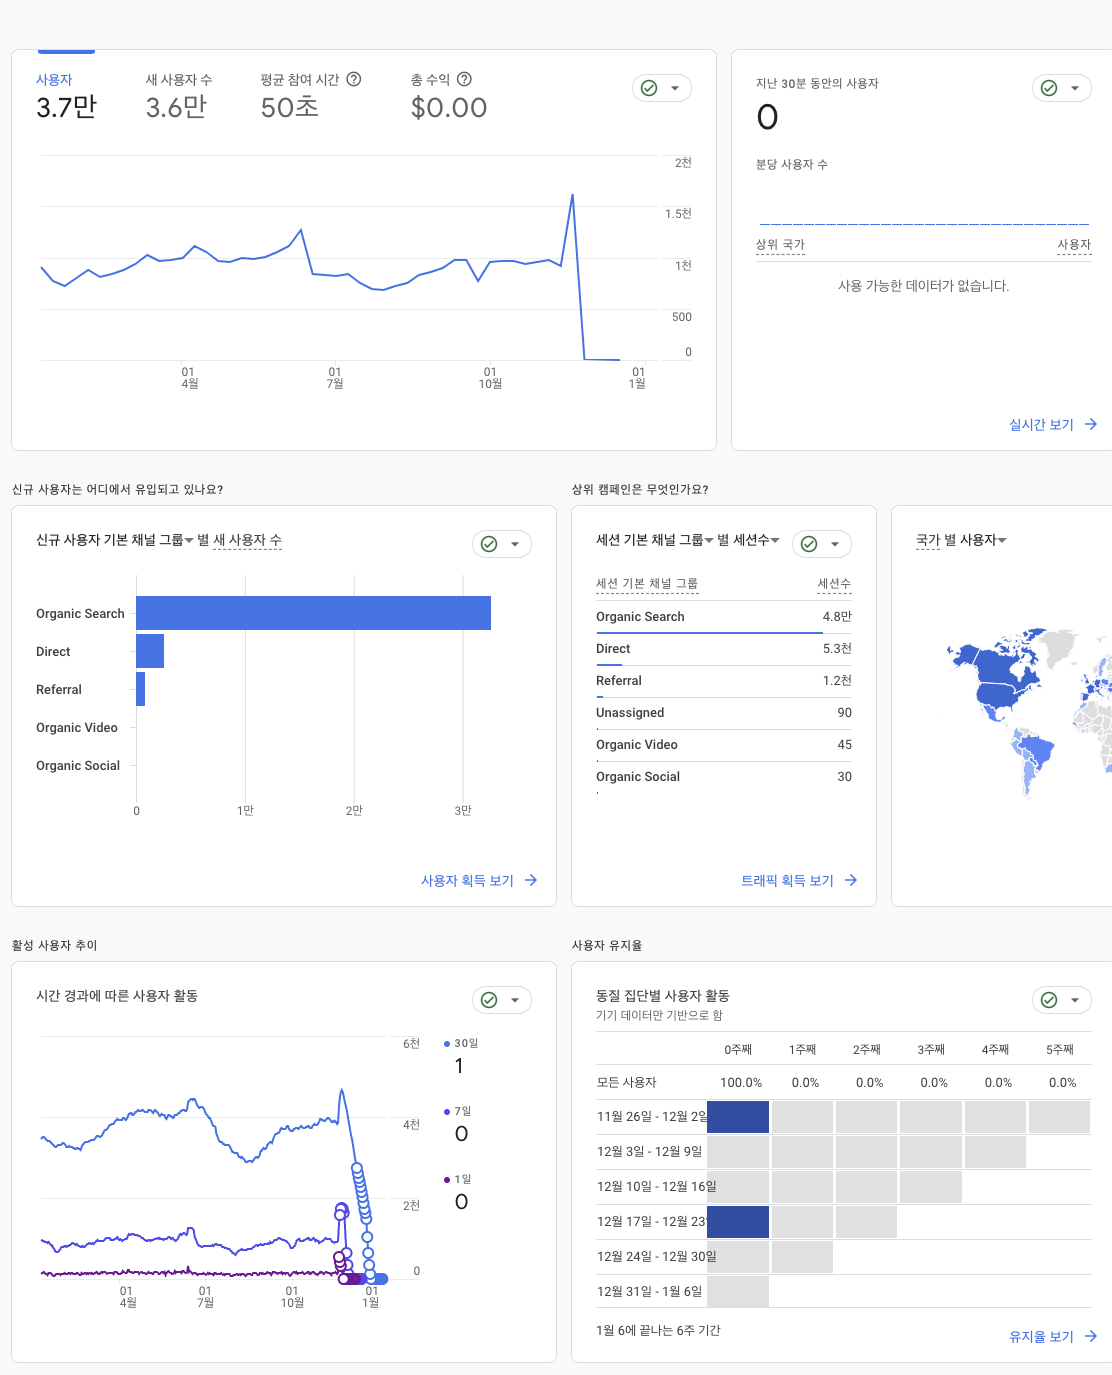This screenshot has height=1375, width=1112.
Task: Click help icon next to 총 수익
Action: 464,79
